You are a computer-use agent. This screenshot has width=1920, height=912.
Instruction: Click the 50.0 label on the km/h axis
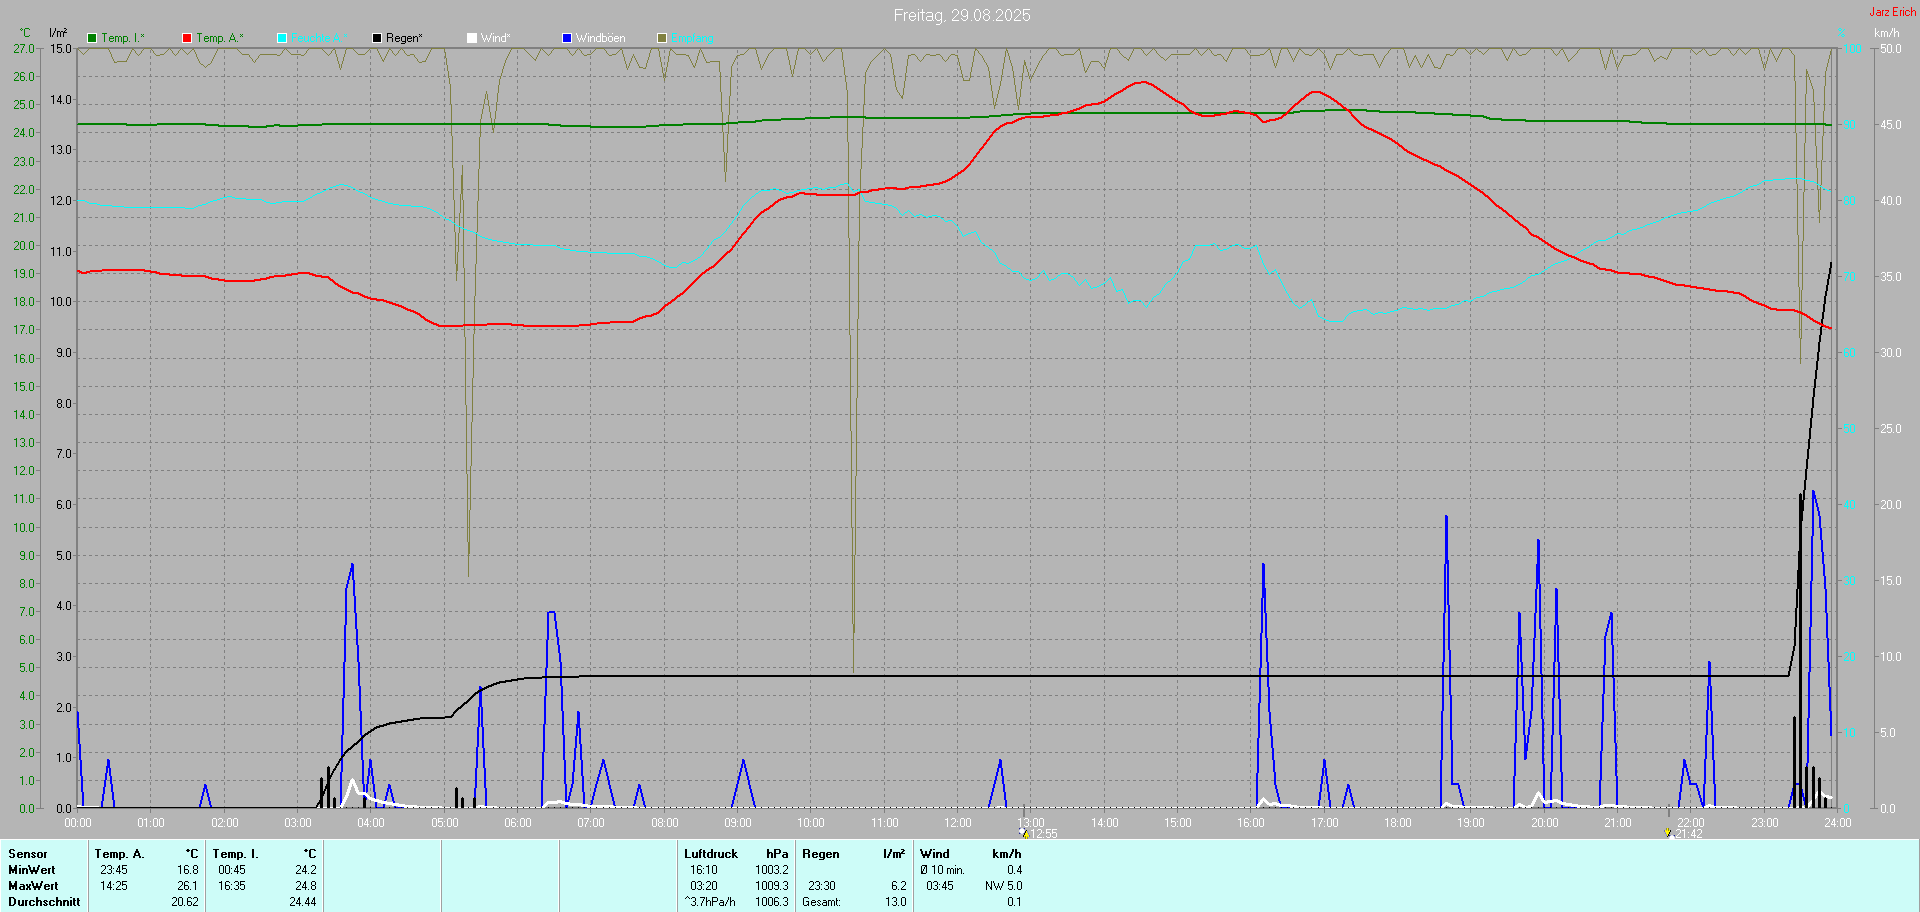[x=1891, y=49]
